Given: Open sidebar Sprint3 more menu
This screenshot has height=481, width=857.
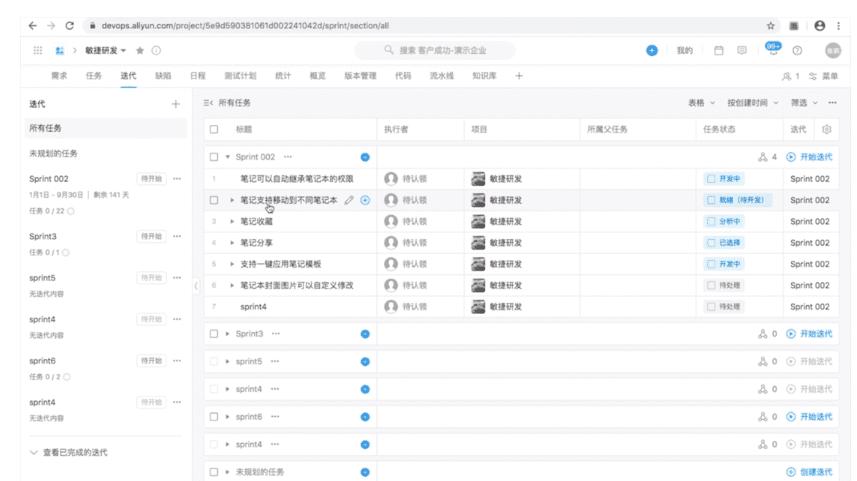Looking at the screenshot, I should click(177, 236).
